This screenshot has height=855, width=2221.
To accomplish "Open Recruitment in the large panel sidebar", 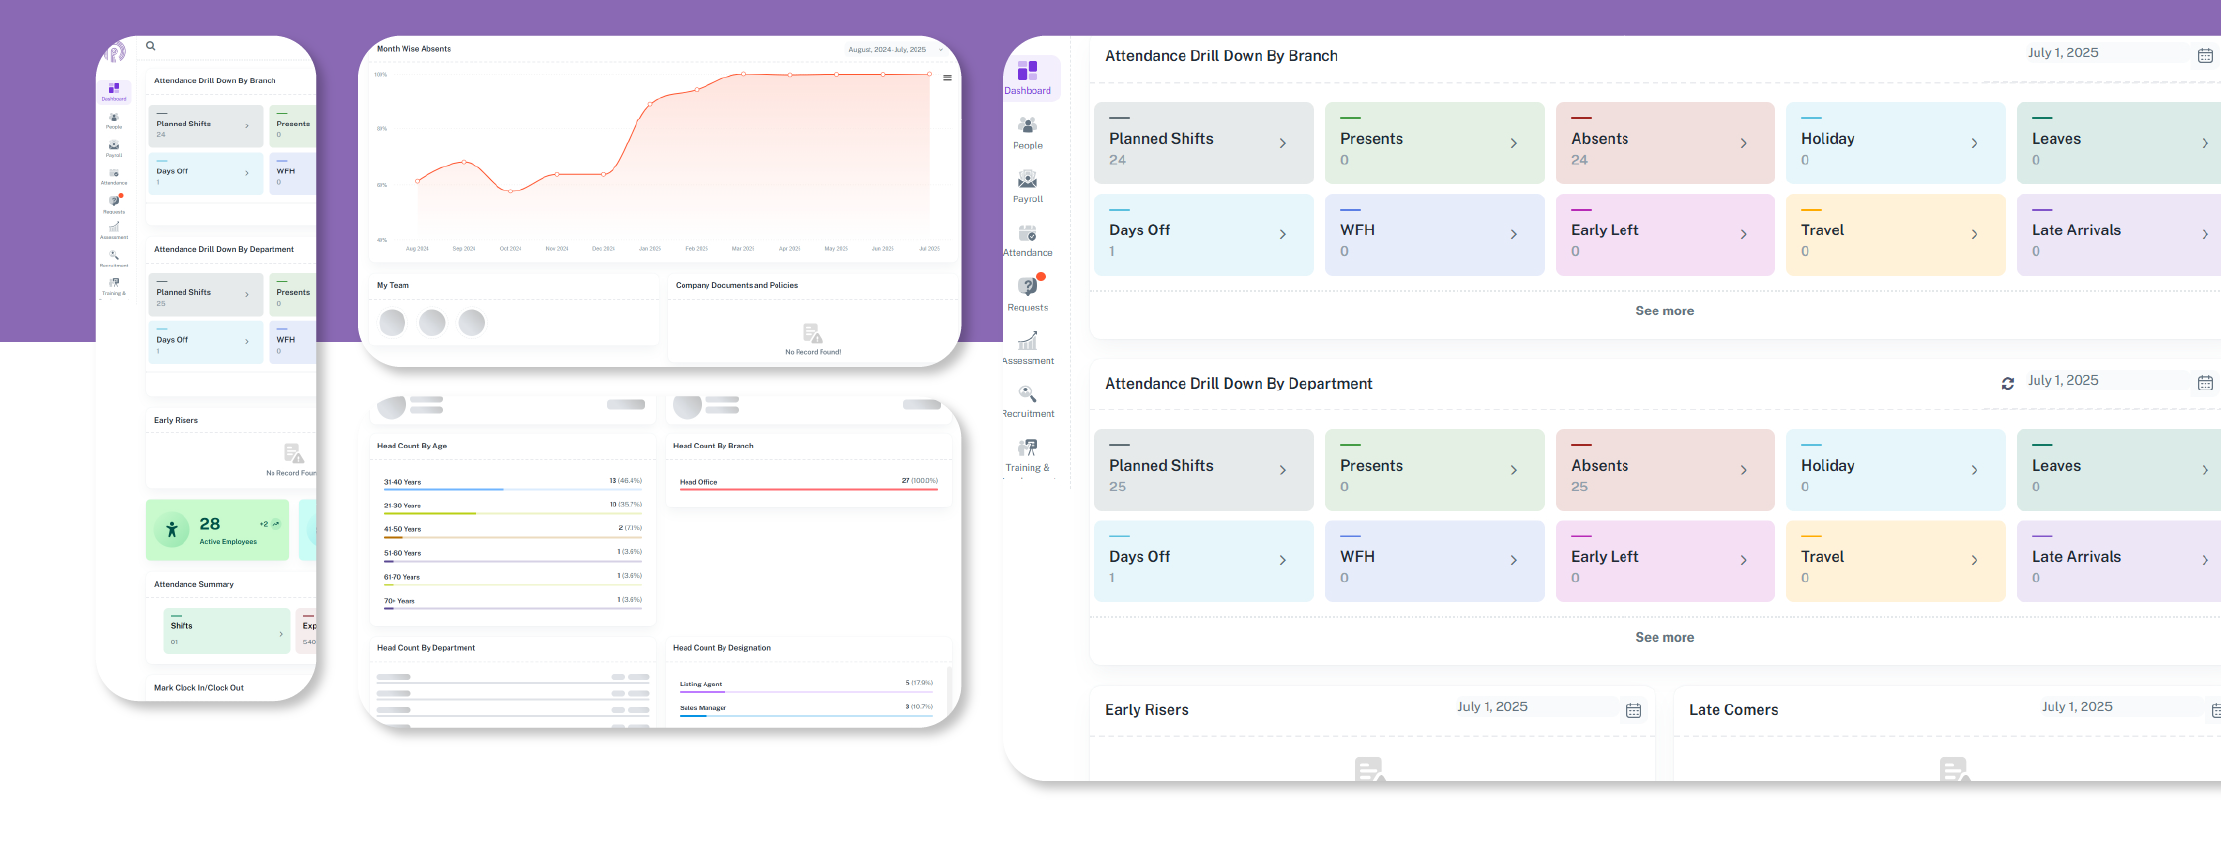I will (x=1028, y=401).
